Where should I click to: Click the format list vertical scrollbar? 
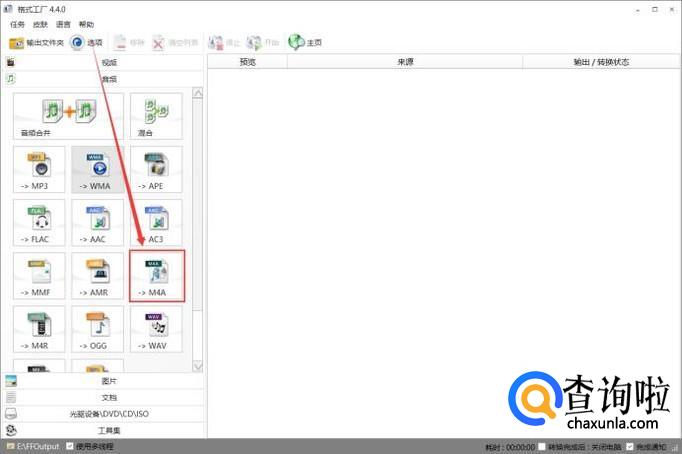[x=197, y=200]
